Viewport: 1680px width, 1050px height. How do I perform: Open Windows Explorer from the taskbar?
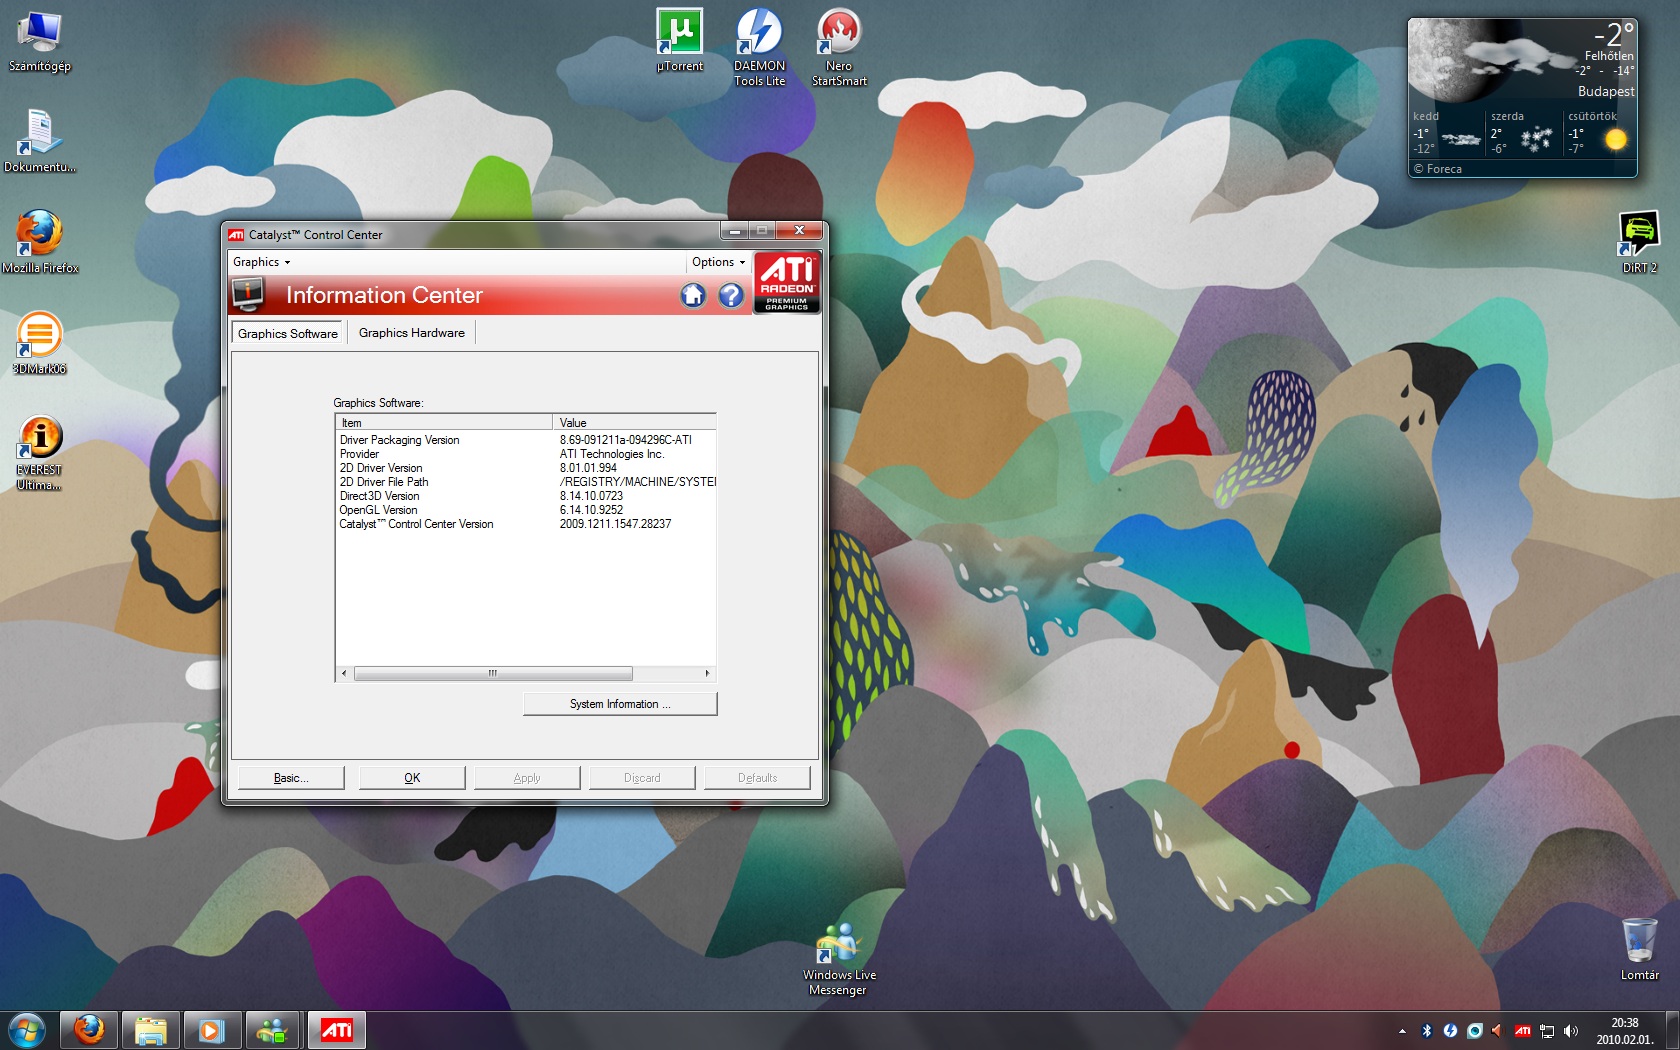(x=150, y=1030)
